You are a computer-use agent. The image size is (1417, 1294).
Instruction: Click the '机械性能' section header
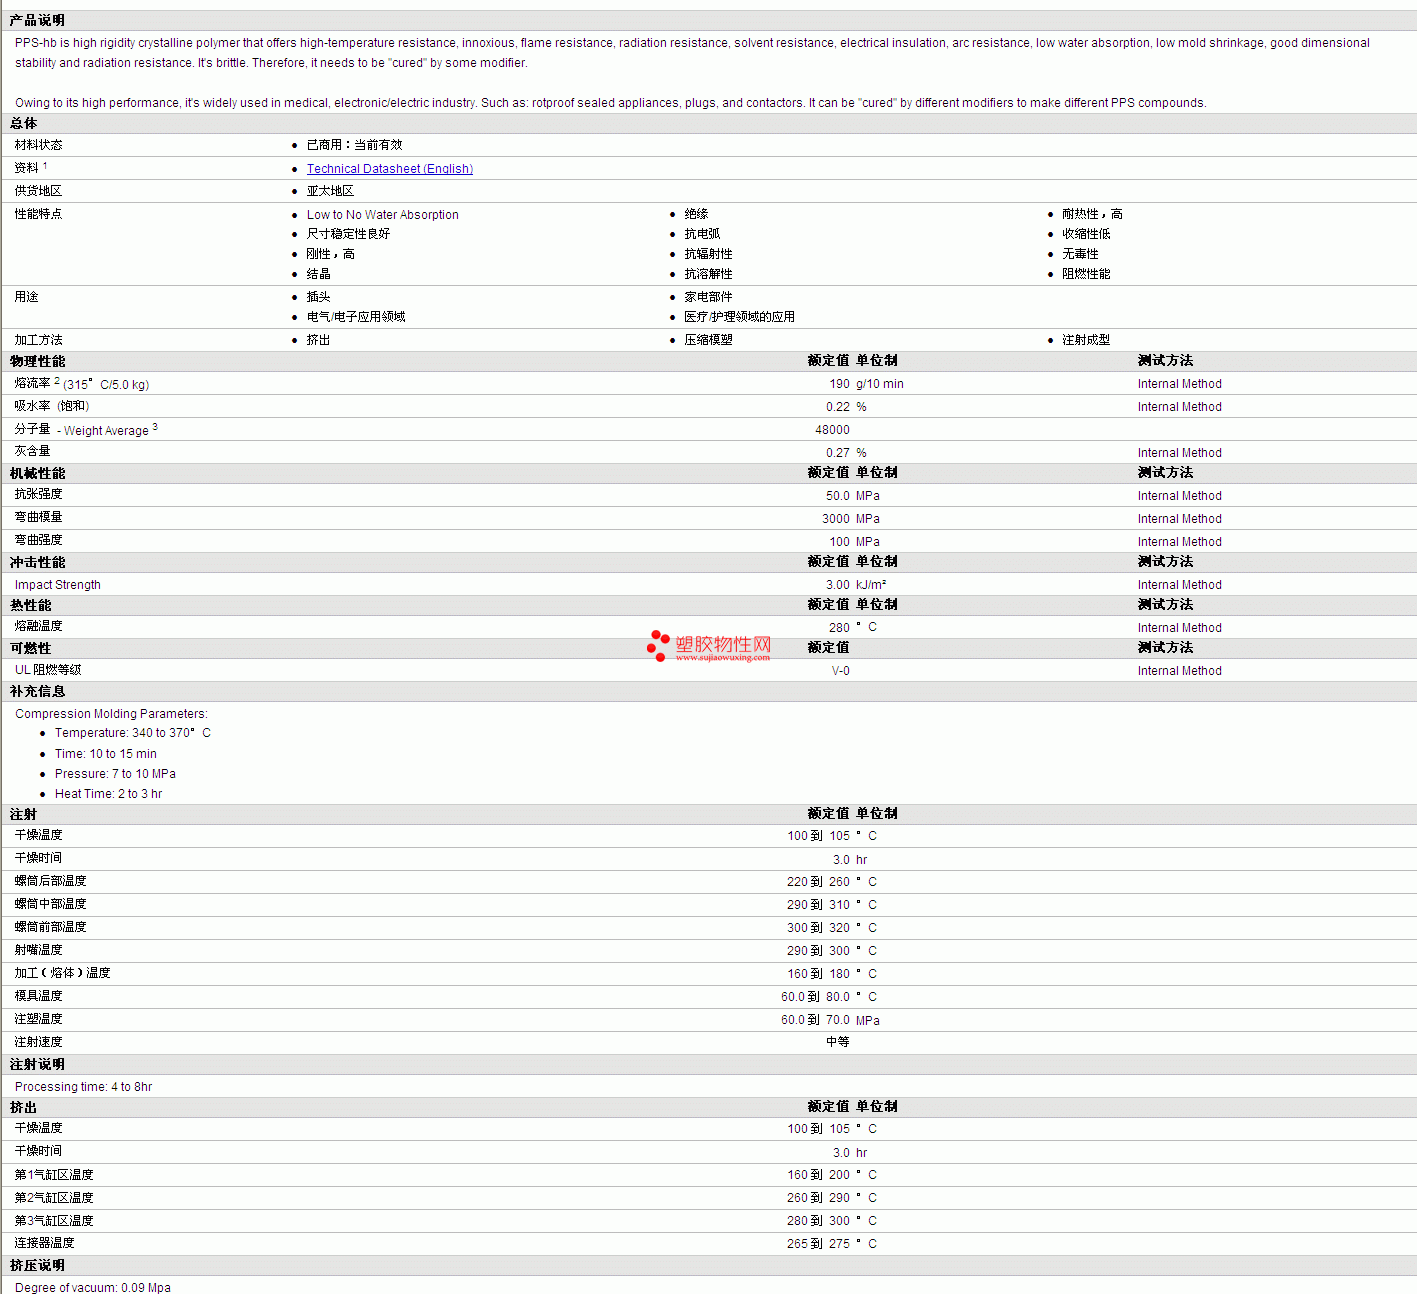[x=37, y=473]
